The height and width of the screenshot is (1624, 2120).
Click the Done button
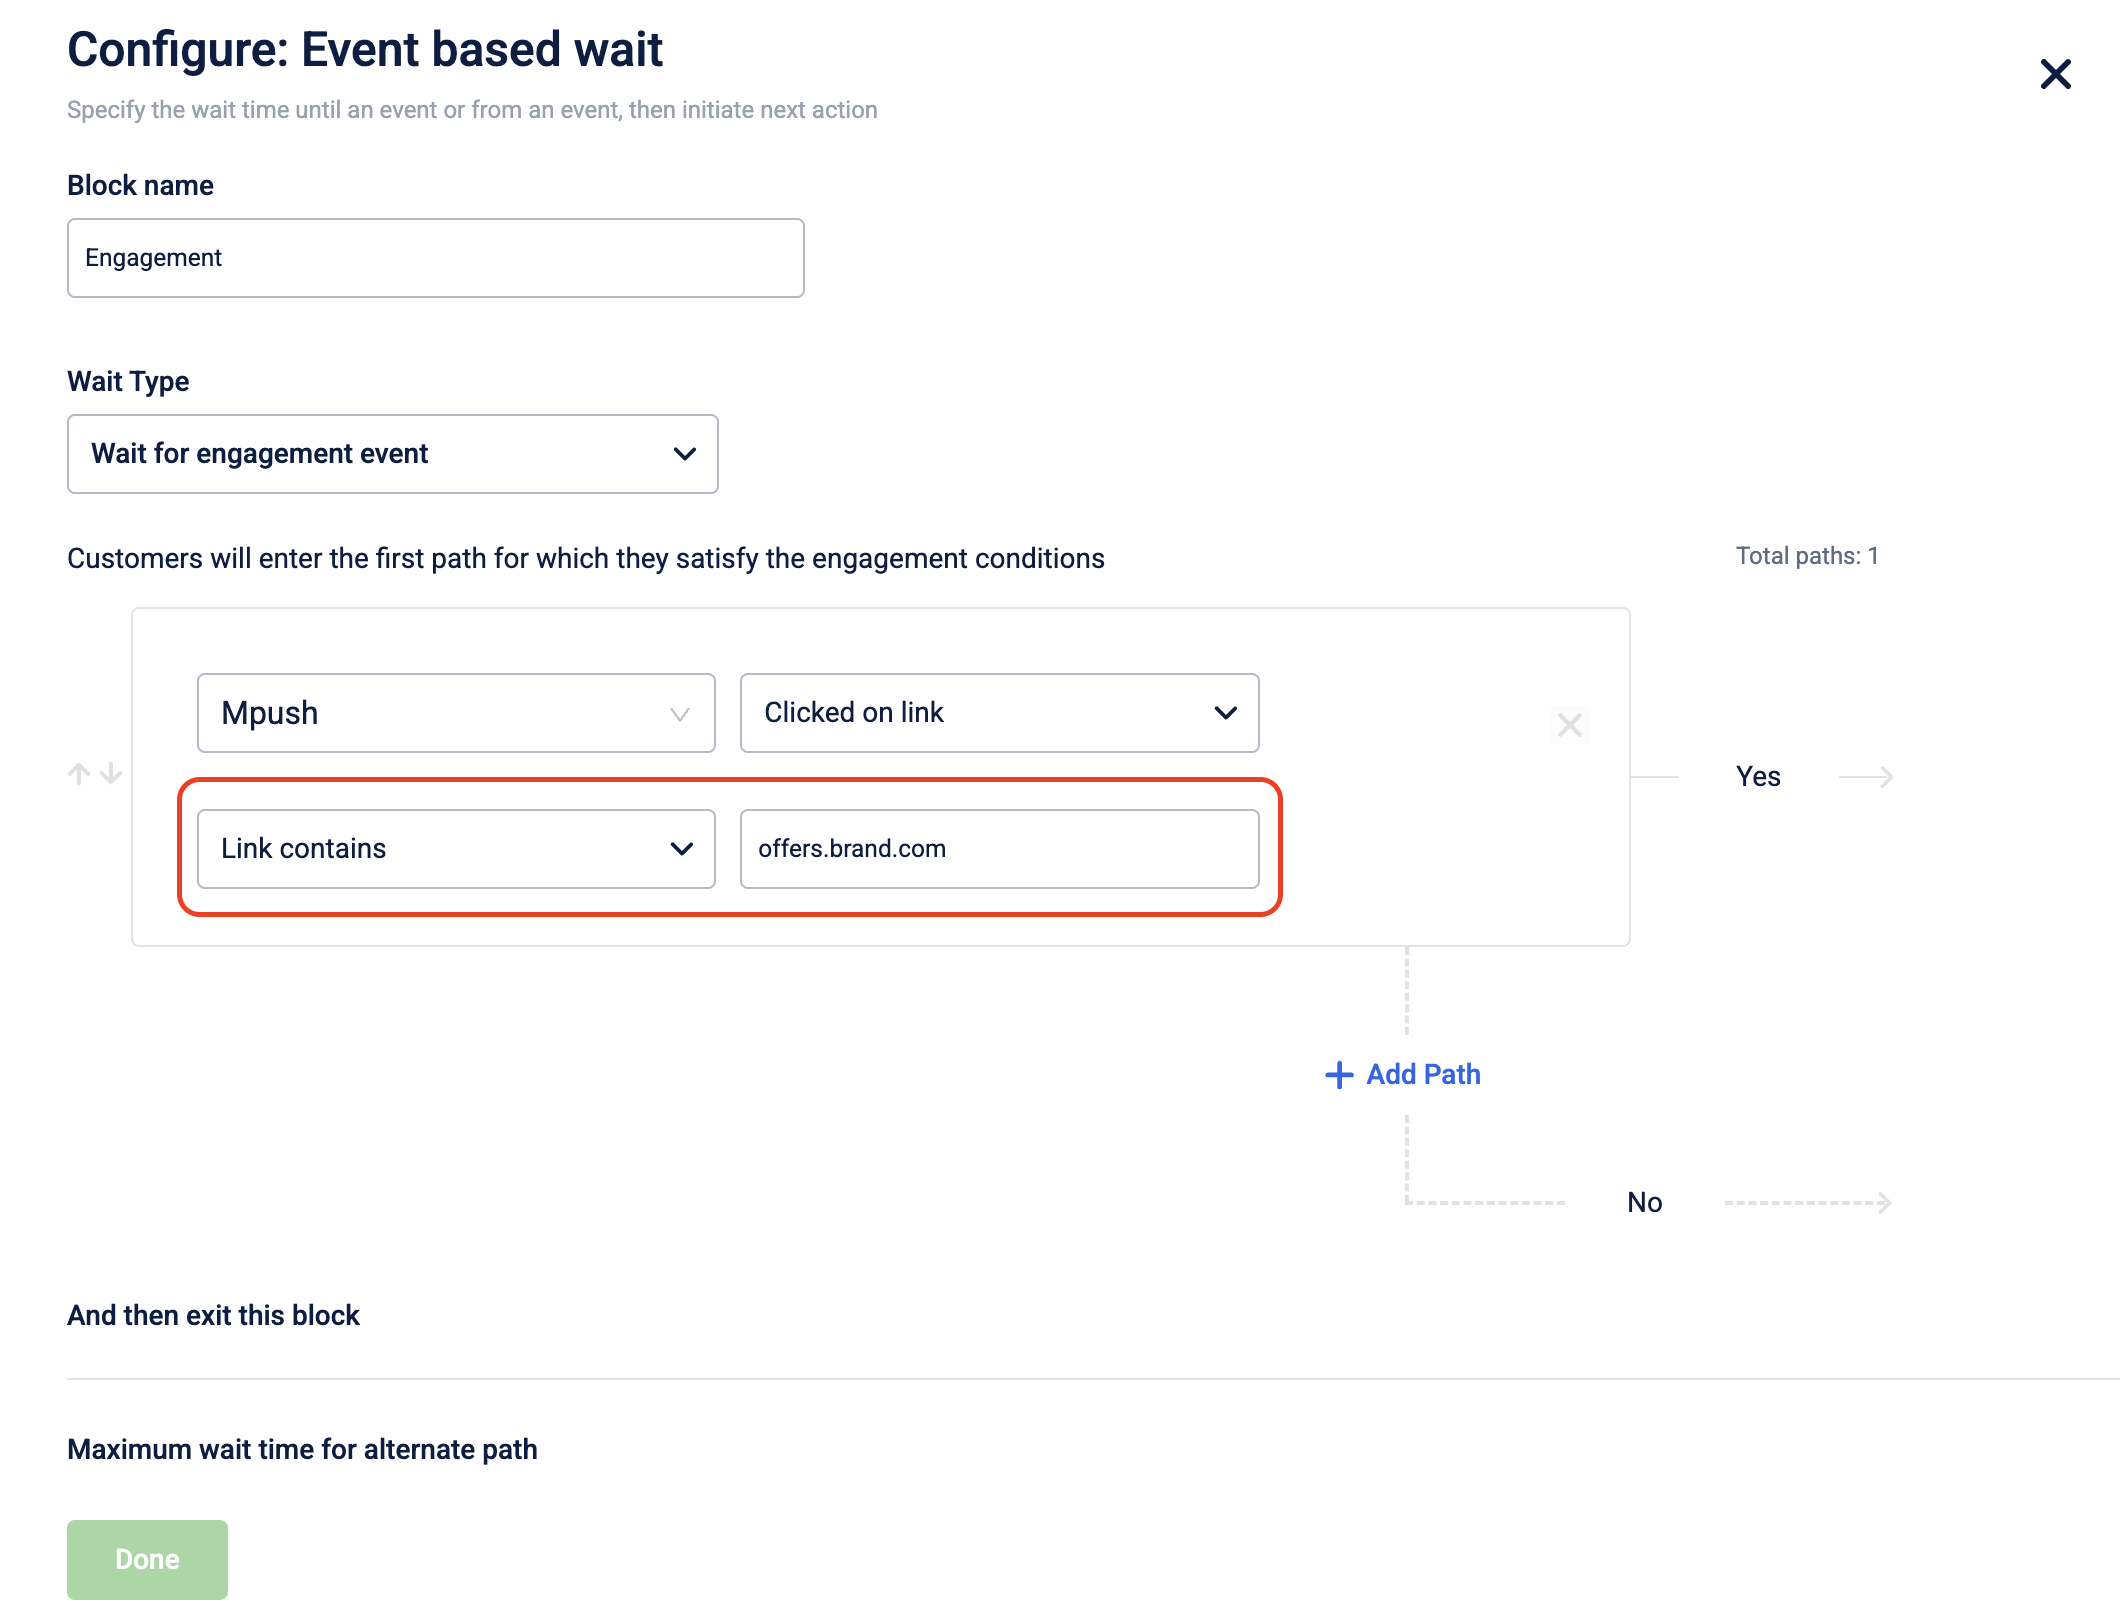(x=147, y=1560)
